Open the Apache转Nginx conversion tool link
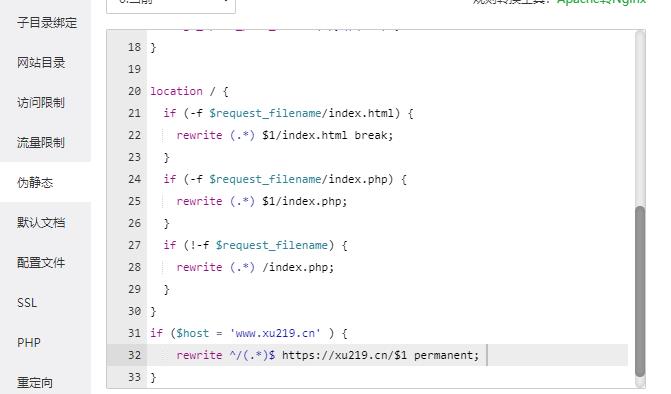This screenshot has width=671, height=394. point(601,2)
